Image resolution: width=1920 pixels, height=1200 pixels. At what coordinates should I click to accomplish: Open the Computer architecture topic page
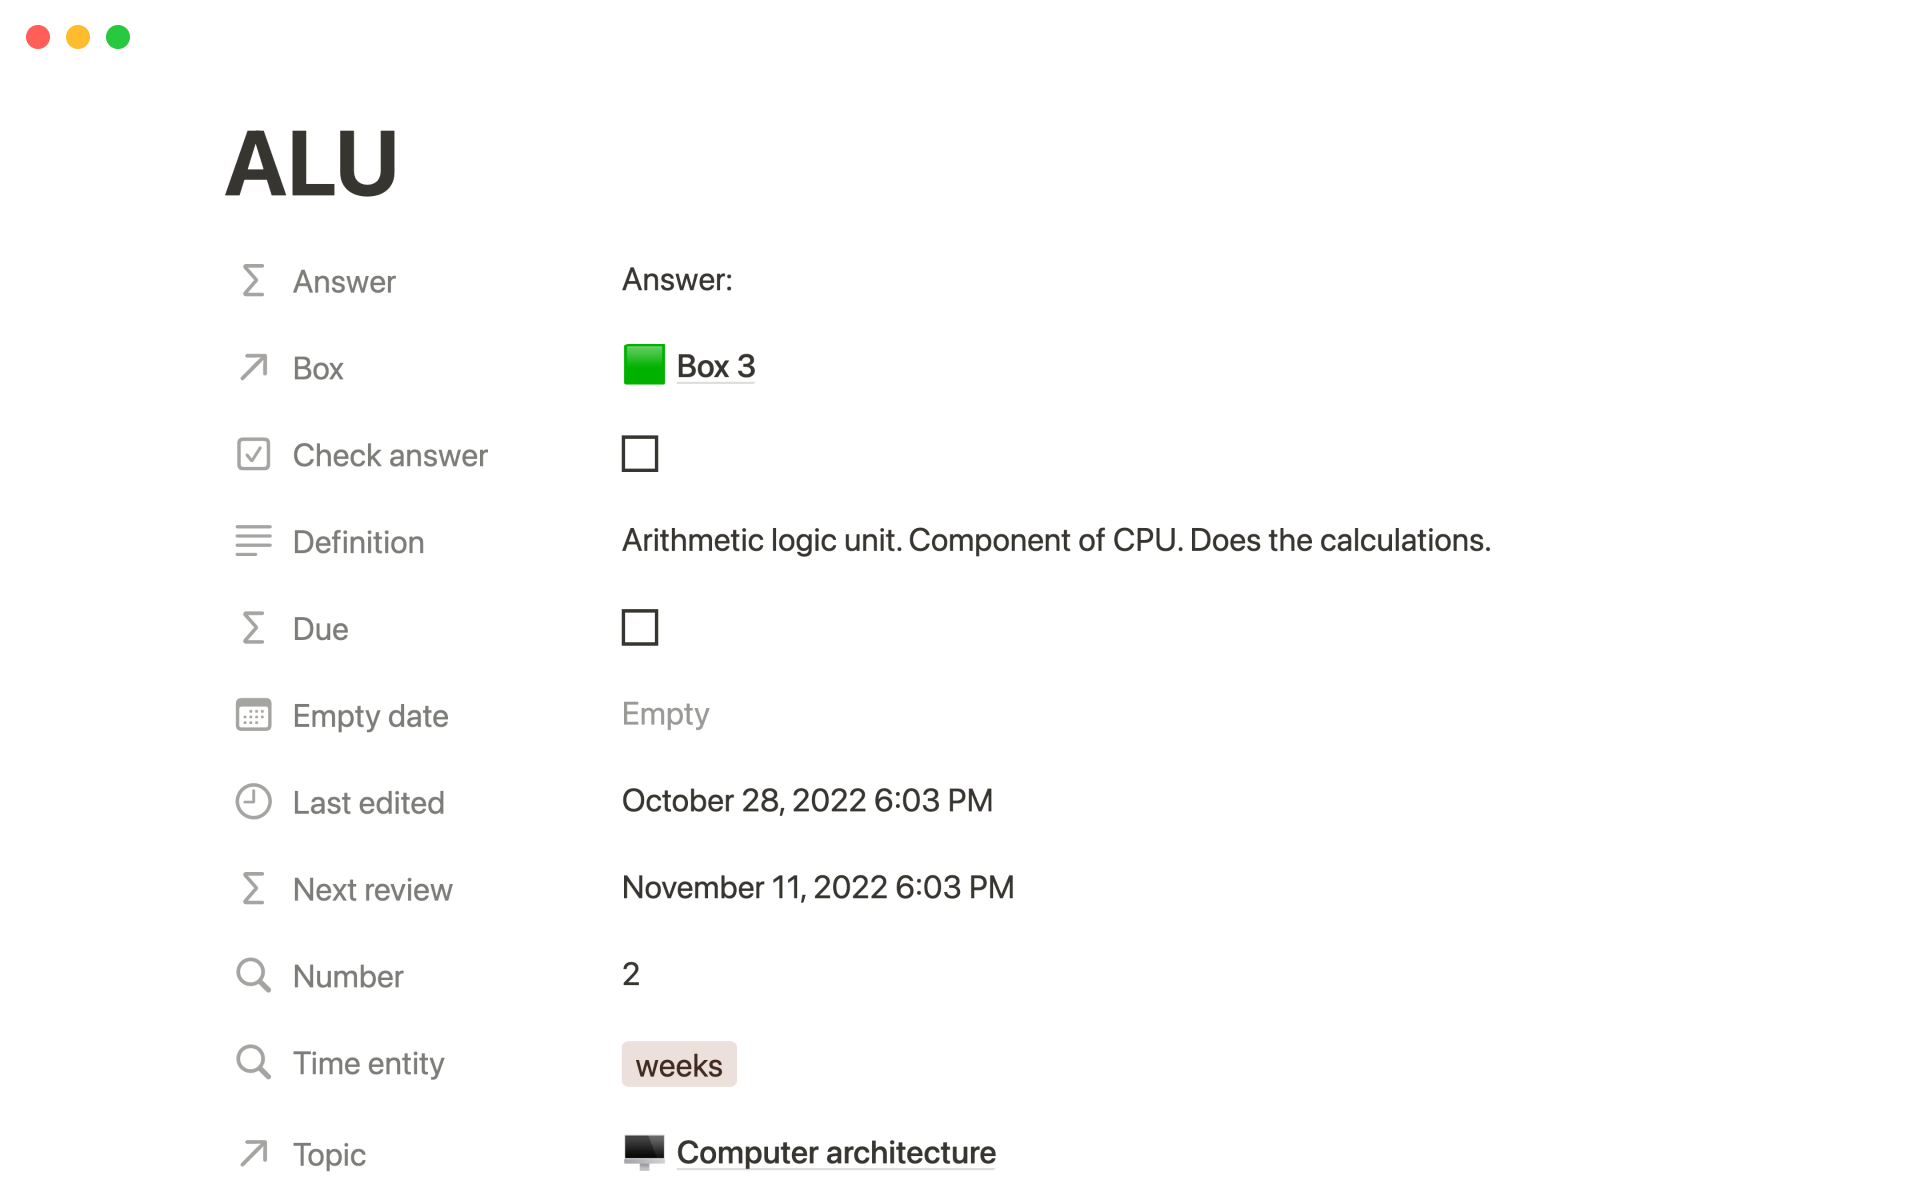[835, 1152]
